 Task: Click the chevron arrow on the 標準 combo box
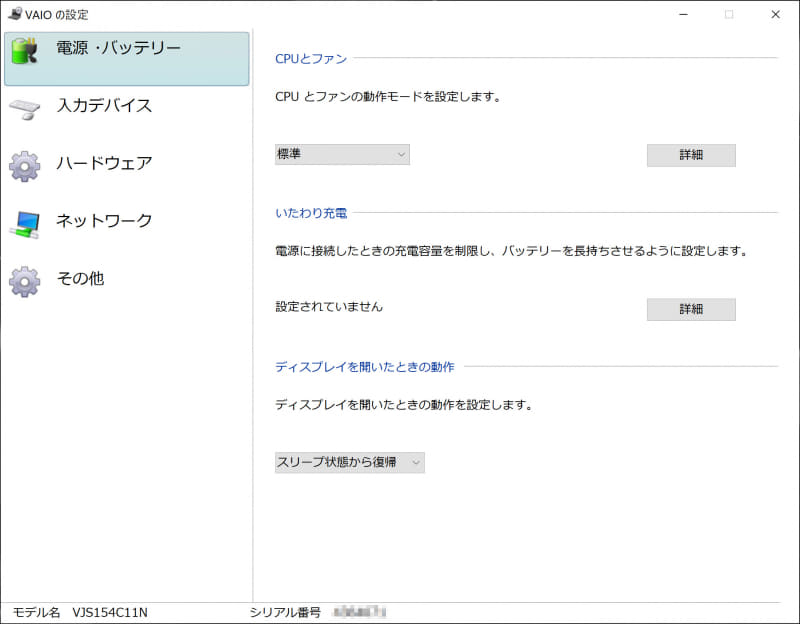click(x=402, y=154)
